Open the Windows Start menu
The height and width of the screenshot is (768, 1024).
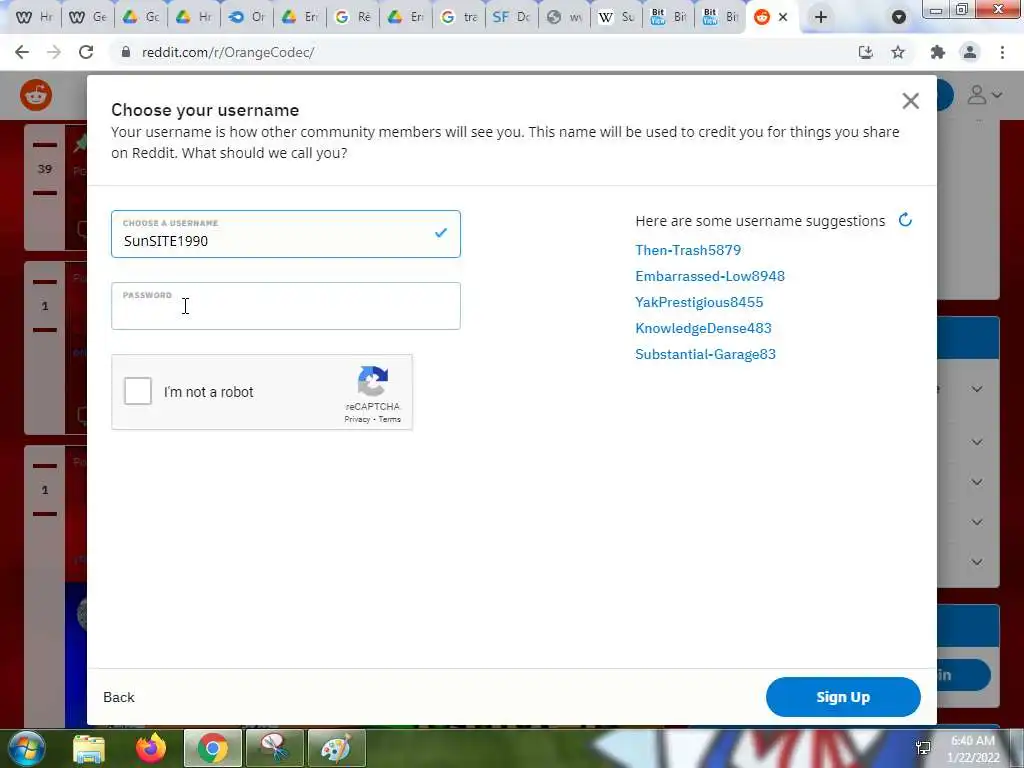pyautogui.click(x=26, y=748)
